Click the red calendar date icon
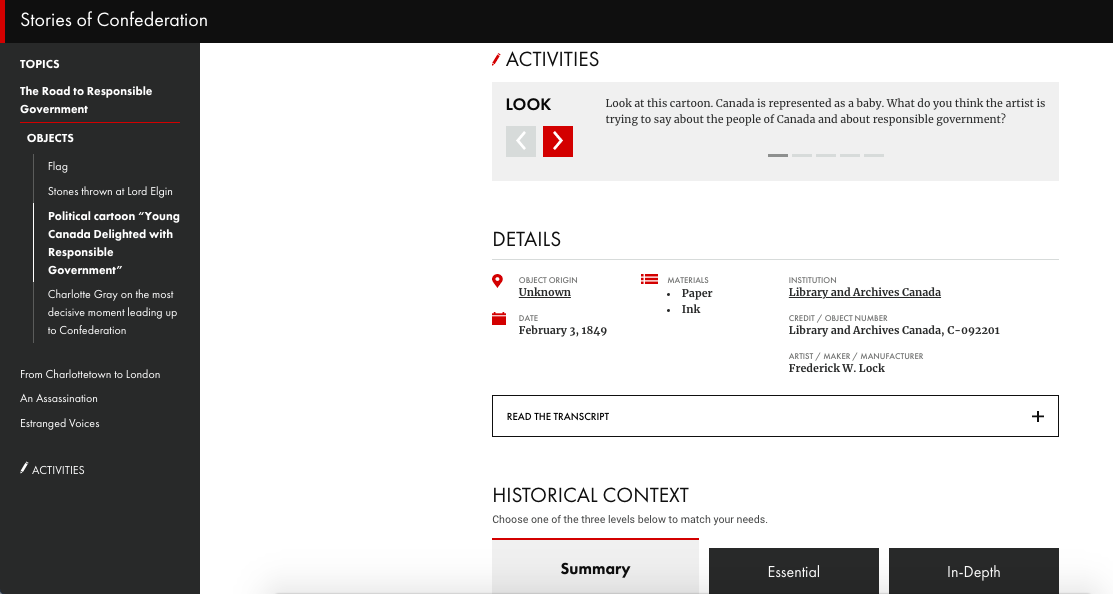 coord(499,319)
